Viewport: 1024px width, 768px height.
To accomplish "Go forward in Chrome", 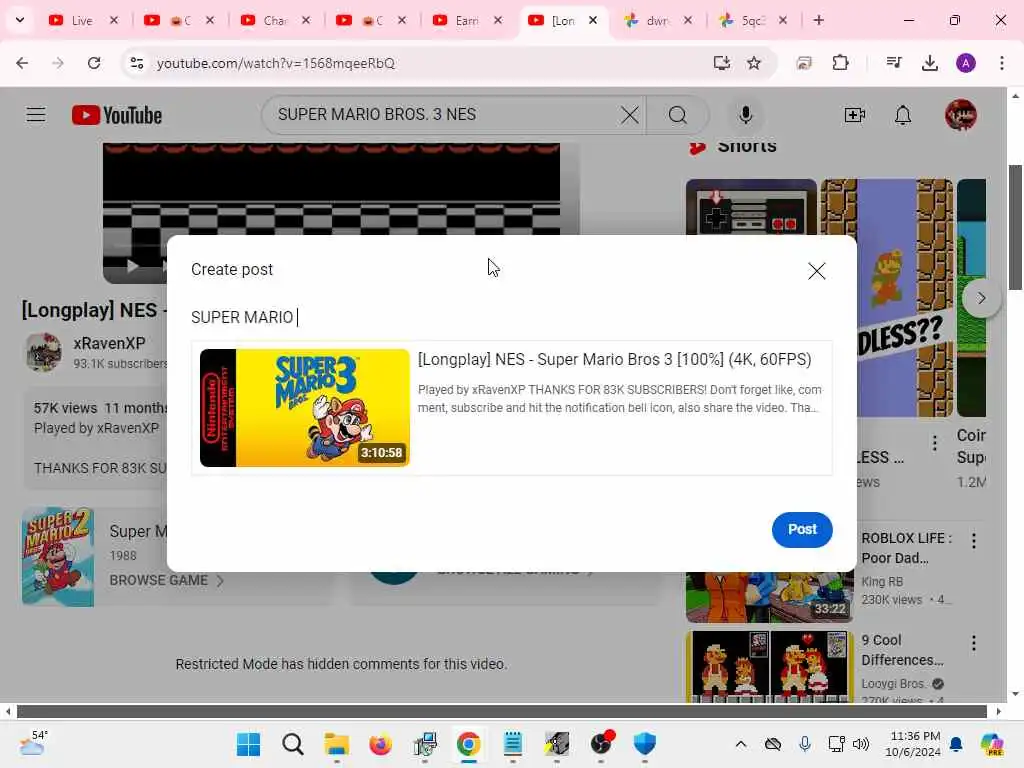I will (58, 63).
